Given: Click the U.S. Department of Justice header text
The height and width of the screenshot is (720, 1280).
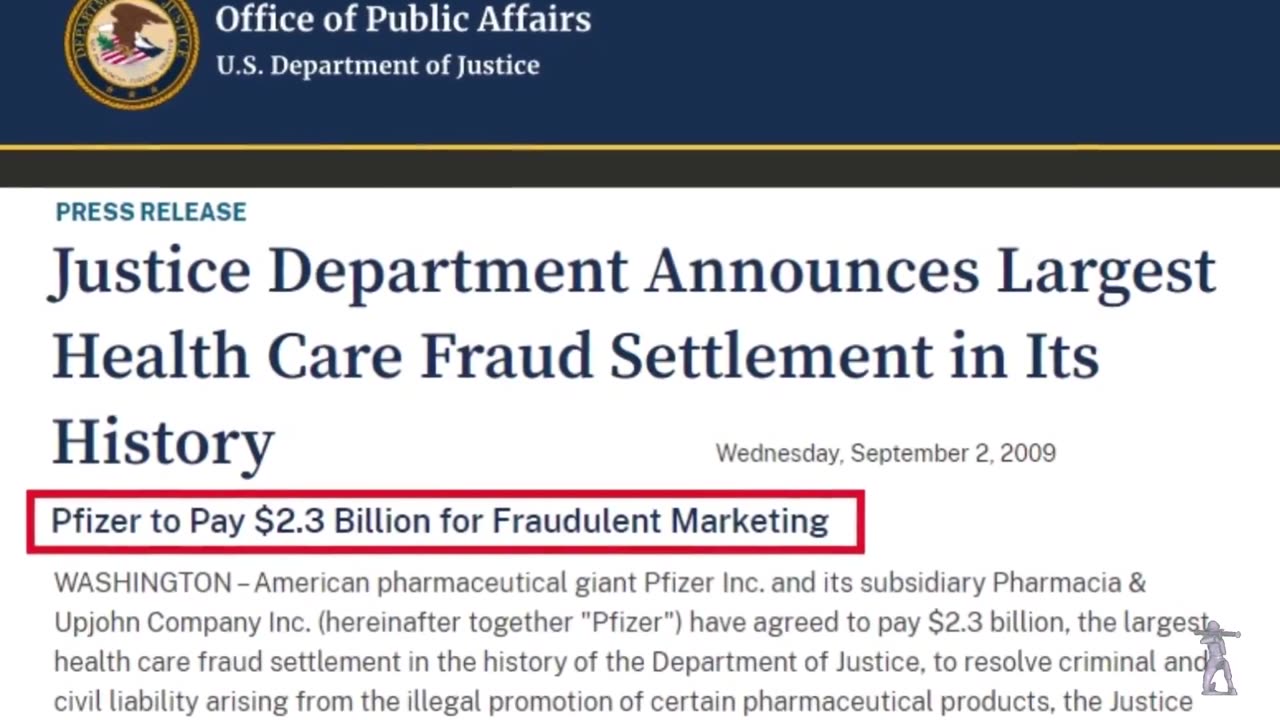Looking at the screenshot, I should tap(378, 66).
